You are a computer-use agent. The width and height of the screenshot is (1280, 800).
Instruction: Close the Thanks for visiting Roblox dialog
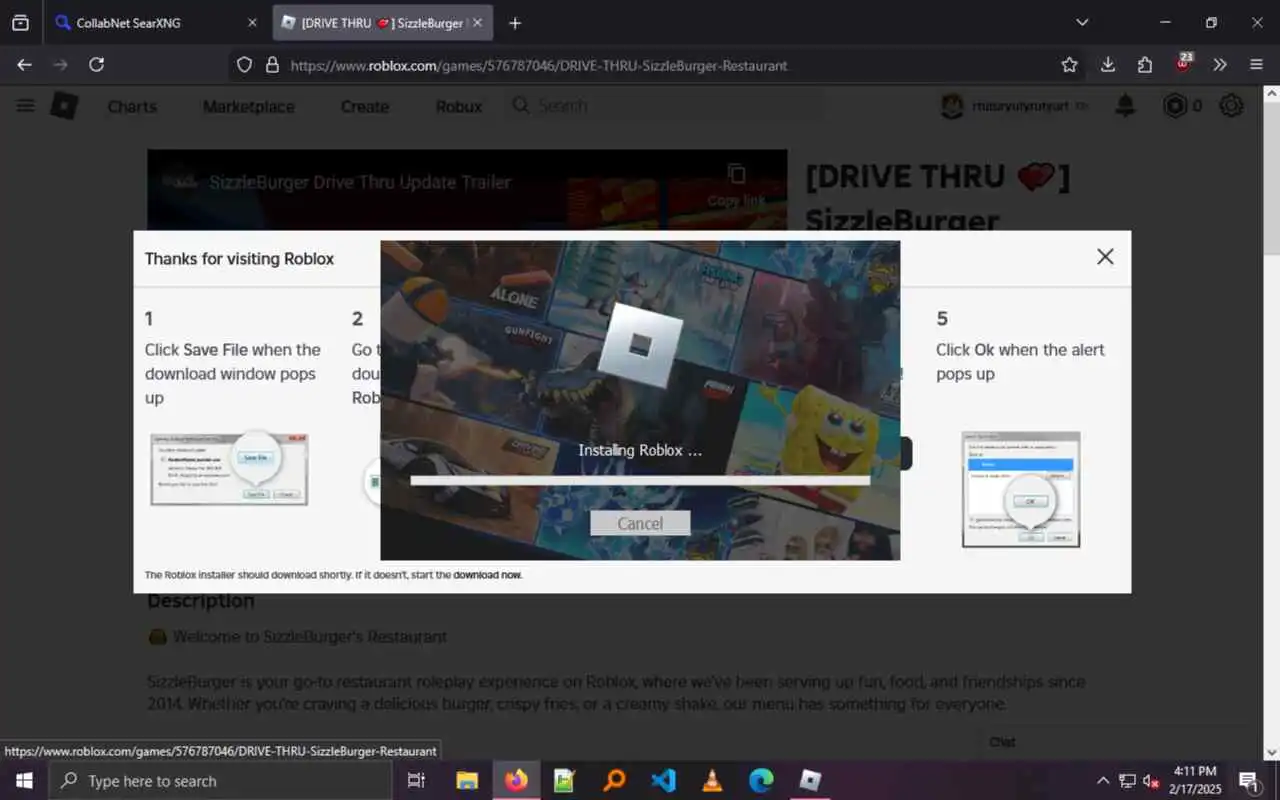click(1105, 256)
